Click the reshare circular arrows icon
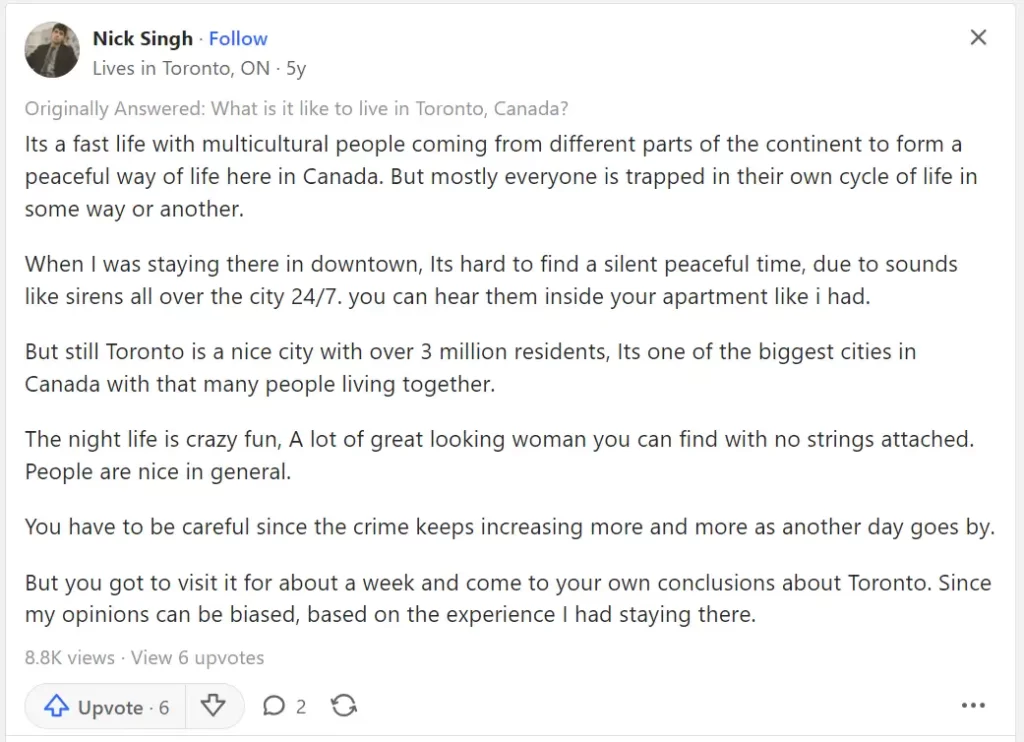Image resolution: width=1024 pixels, height=742 pixels. point(344,706)
